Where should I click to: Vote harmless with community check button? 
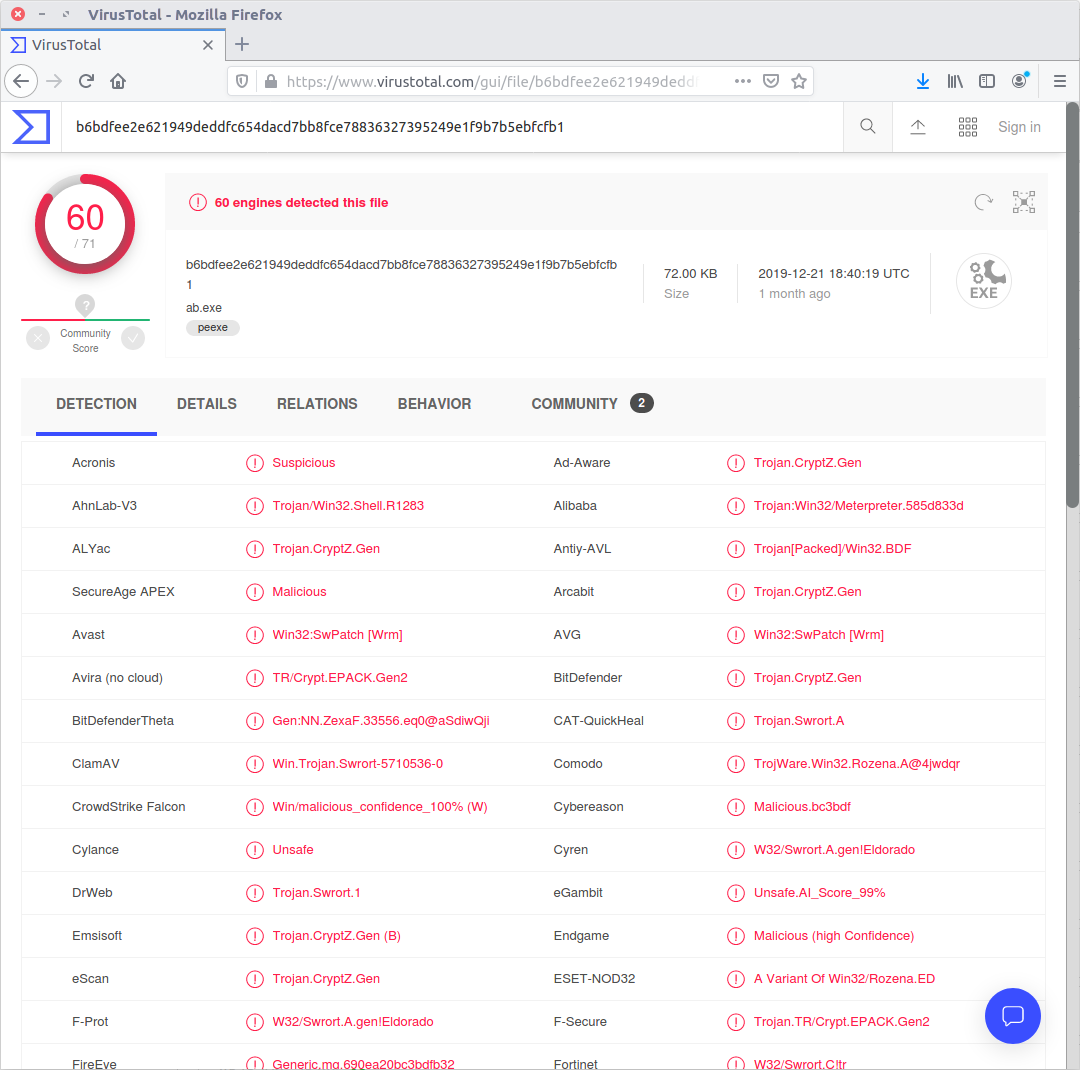133,339
